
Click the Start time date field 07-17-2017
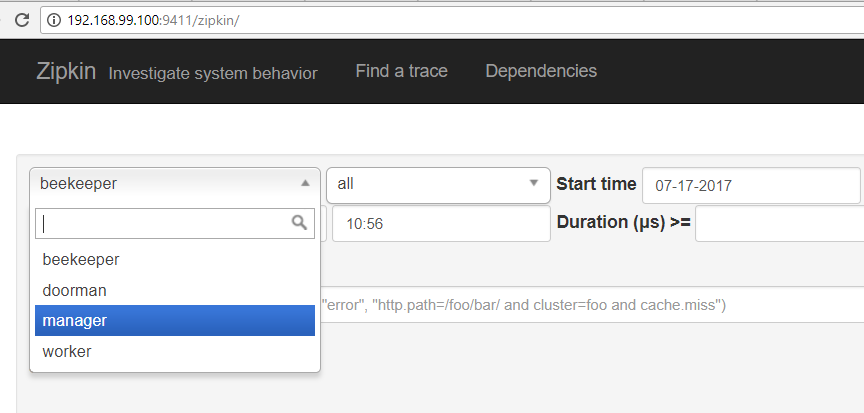coord(751,185)
